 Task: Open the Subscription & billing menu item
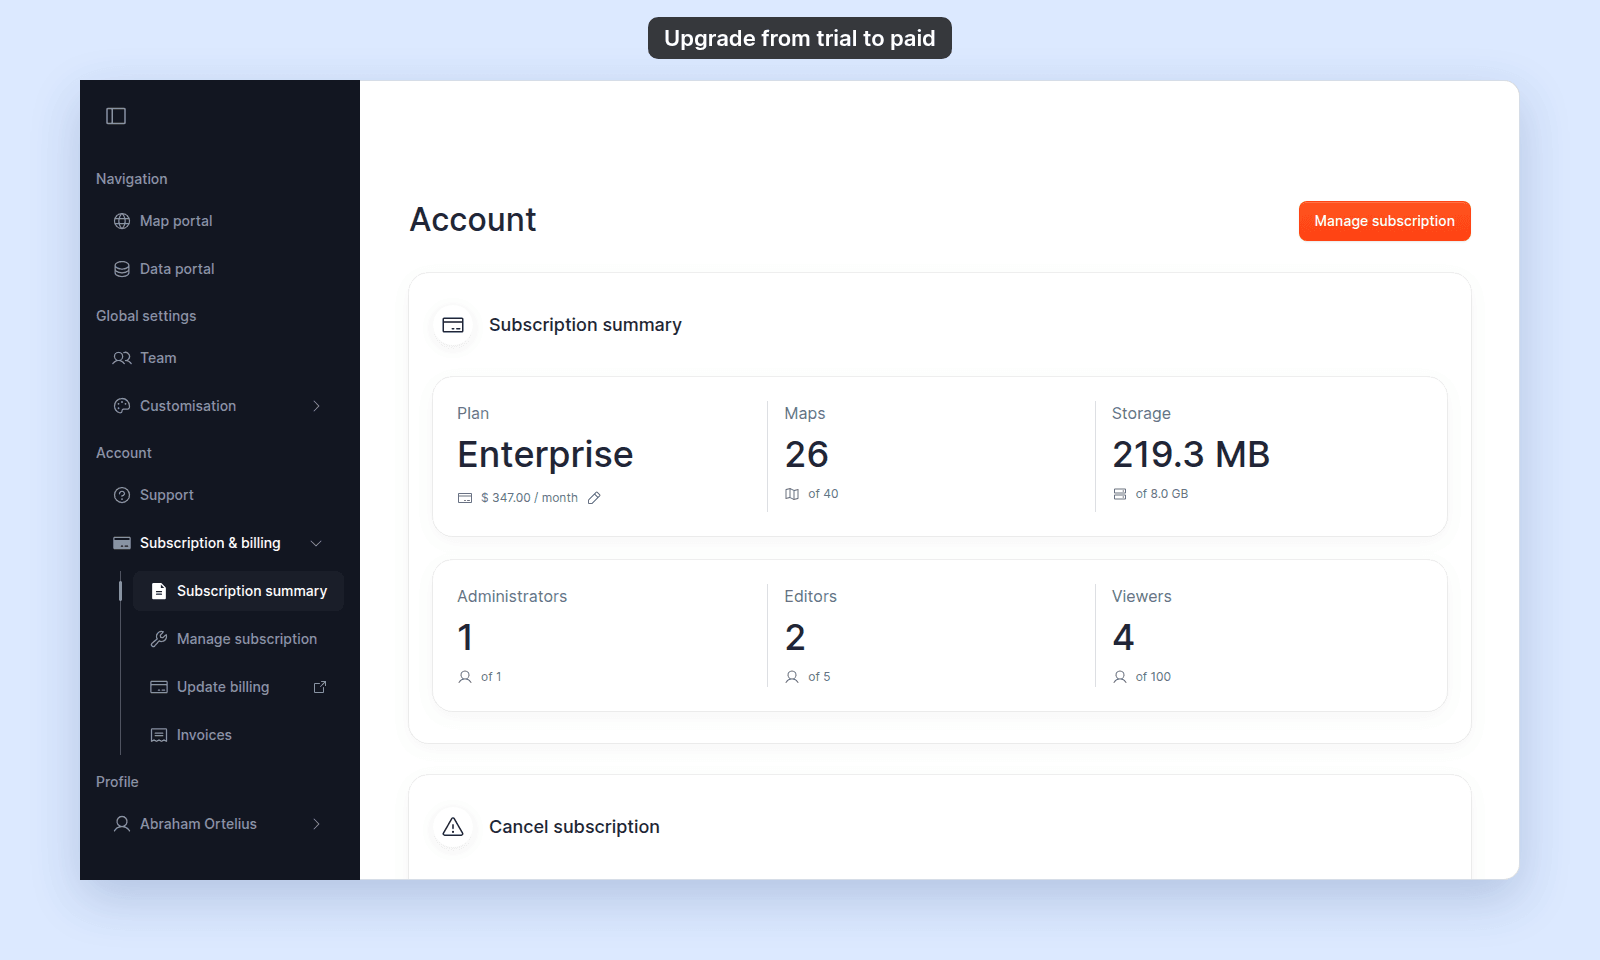click(220, 543)
